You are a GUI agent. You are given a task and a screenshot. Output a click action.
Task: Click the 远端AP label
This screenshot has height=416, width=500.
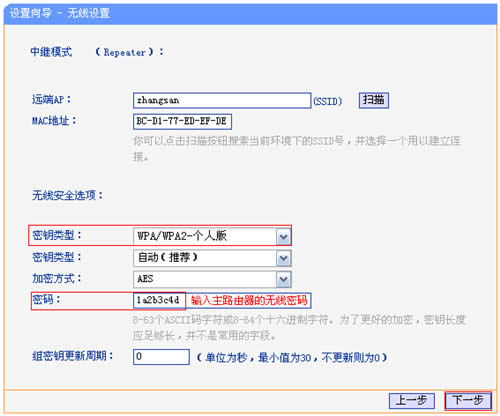[51, 99]
